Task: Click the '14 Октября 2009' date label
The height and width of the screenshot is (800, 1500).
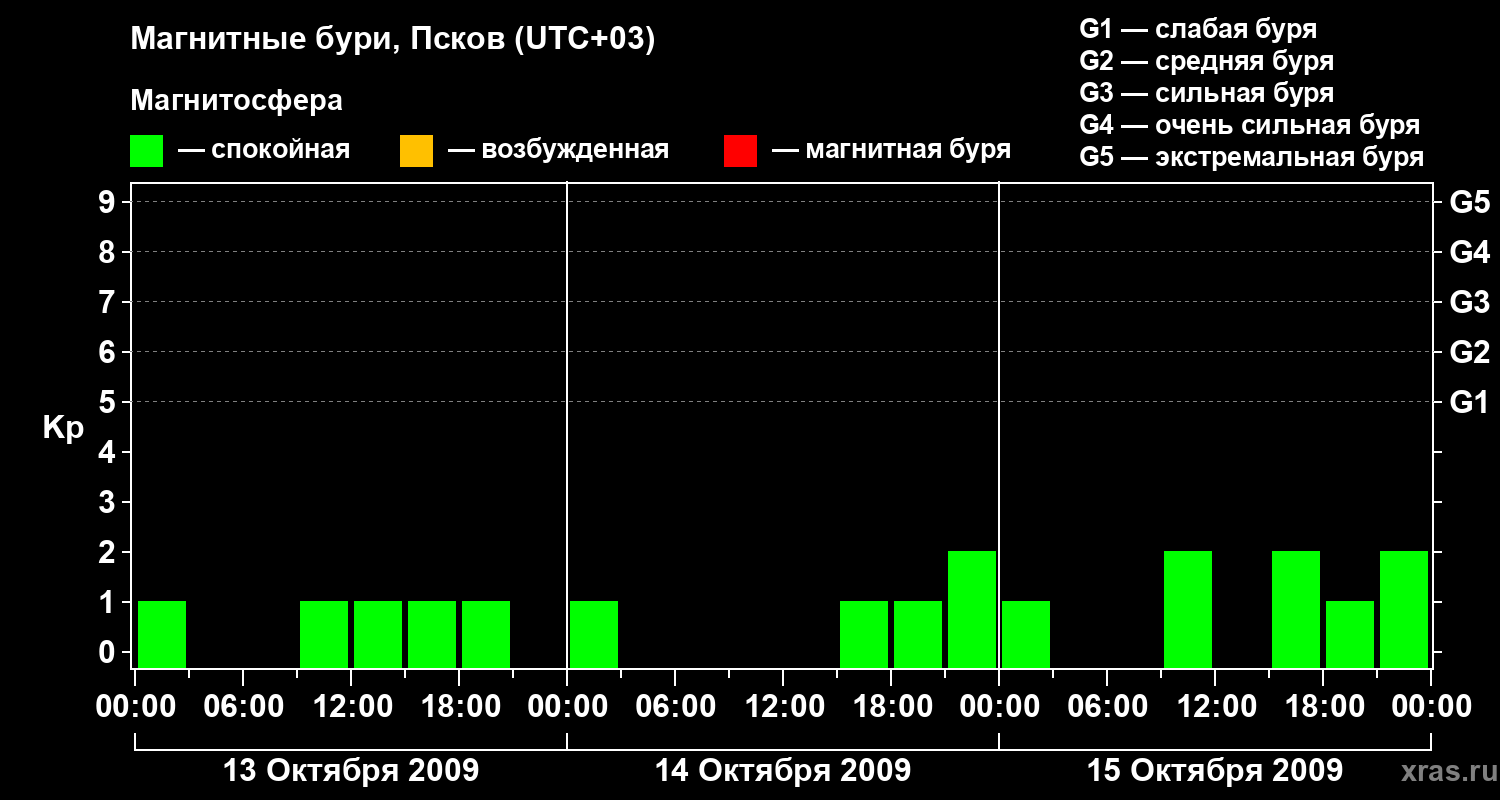Action: tap(783, 771)
